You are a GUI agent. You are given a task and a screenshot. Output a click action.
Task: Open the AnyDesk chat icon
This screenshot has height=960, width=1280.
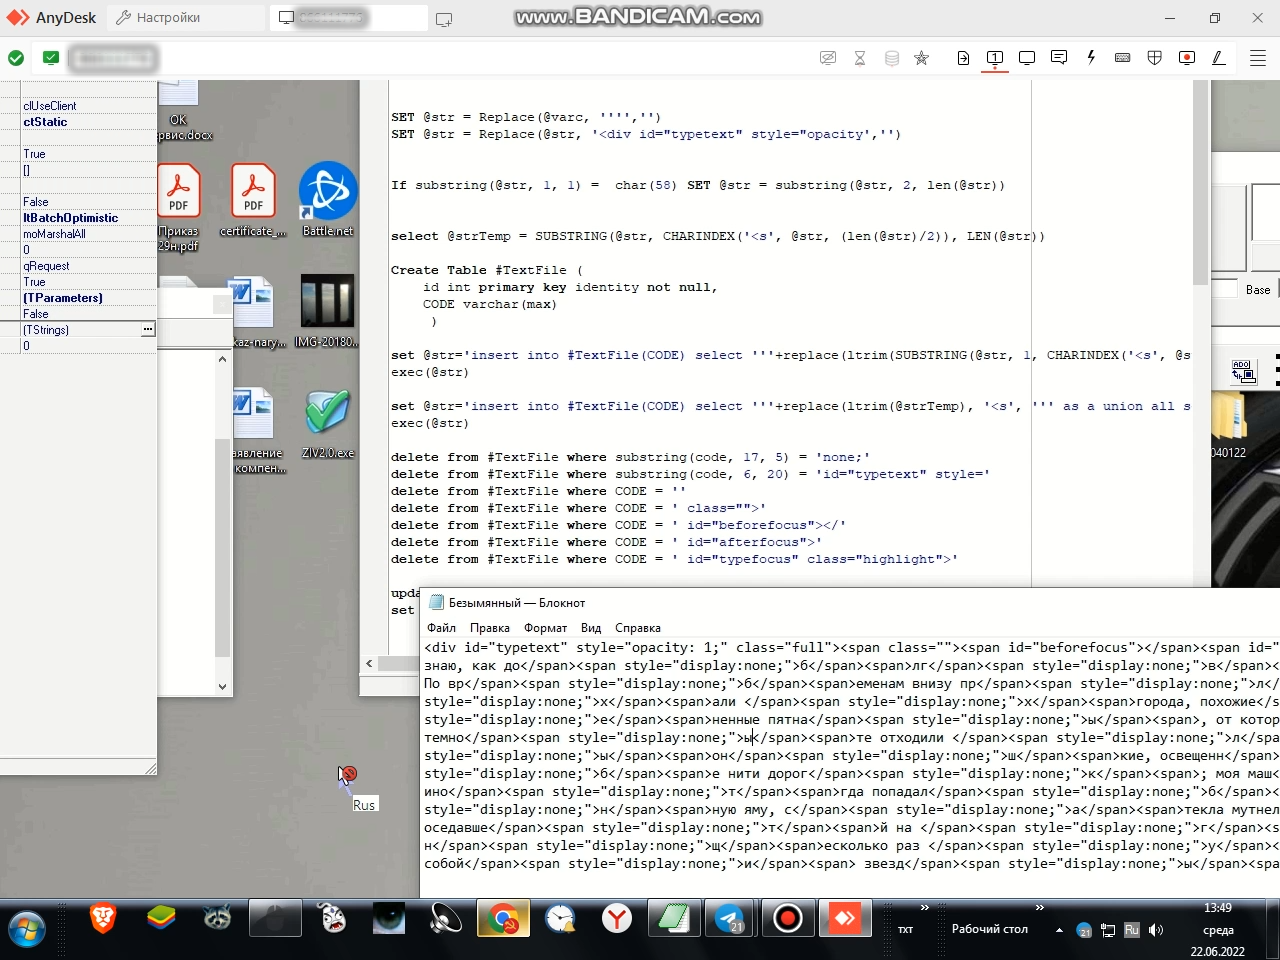coord(1059,58)
